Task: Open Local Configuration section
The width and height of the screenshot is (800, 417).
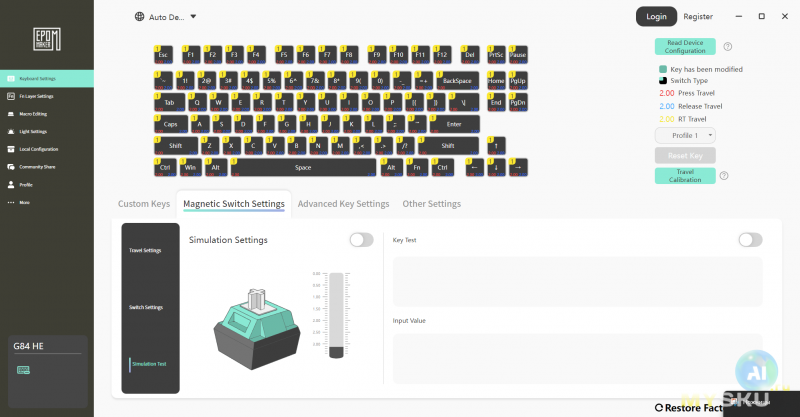Action: (46, 150)
